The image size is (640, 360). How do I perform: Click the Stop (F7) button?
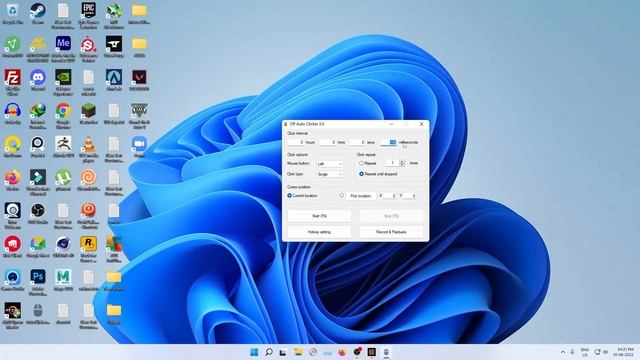coord(391,216)
